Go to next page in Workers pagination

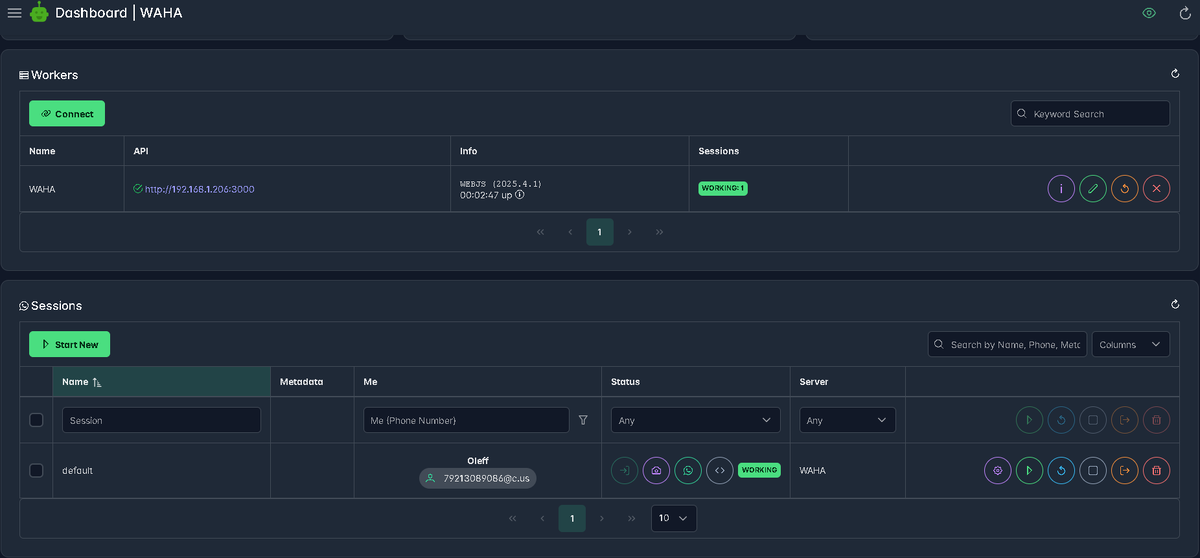pos(629,232)
